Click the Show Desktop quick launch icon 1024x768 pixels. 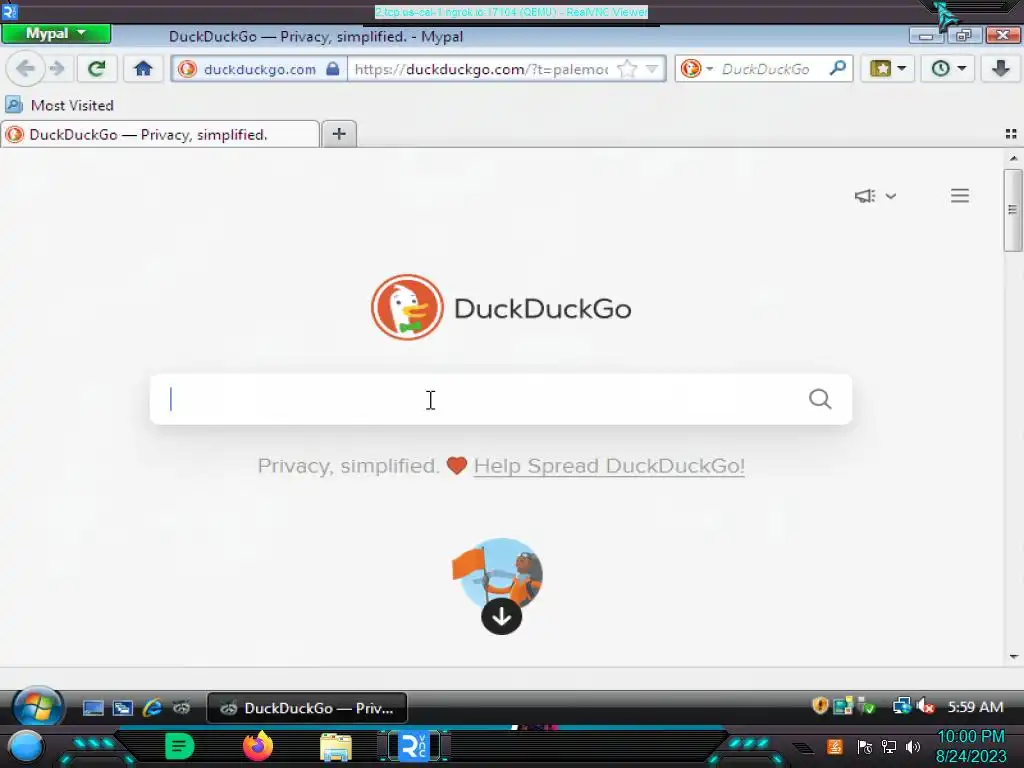pyautogui.click(x=93, y=708)
